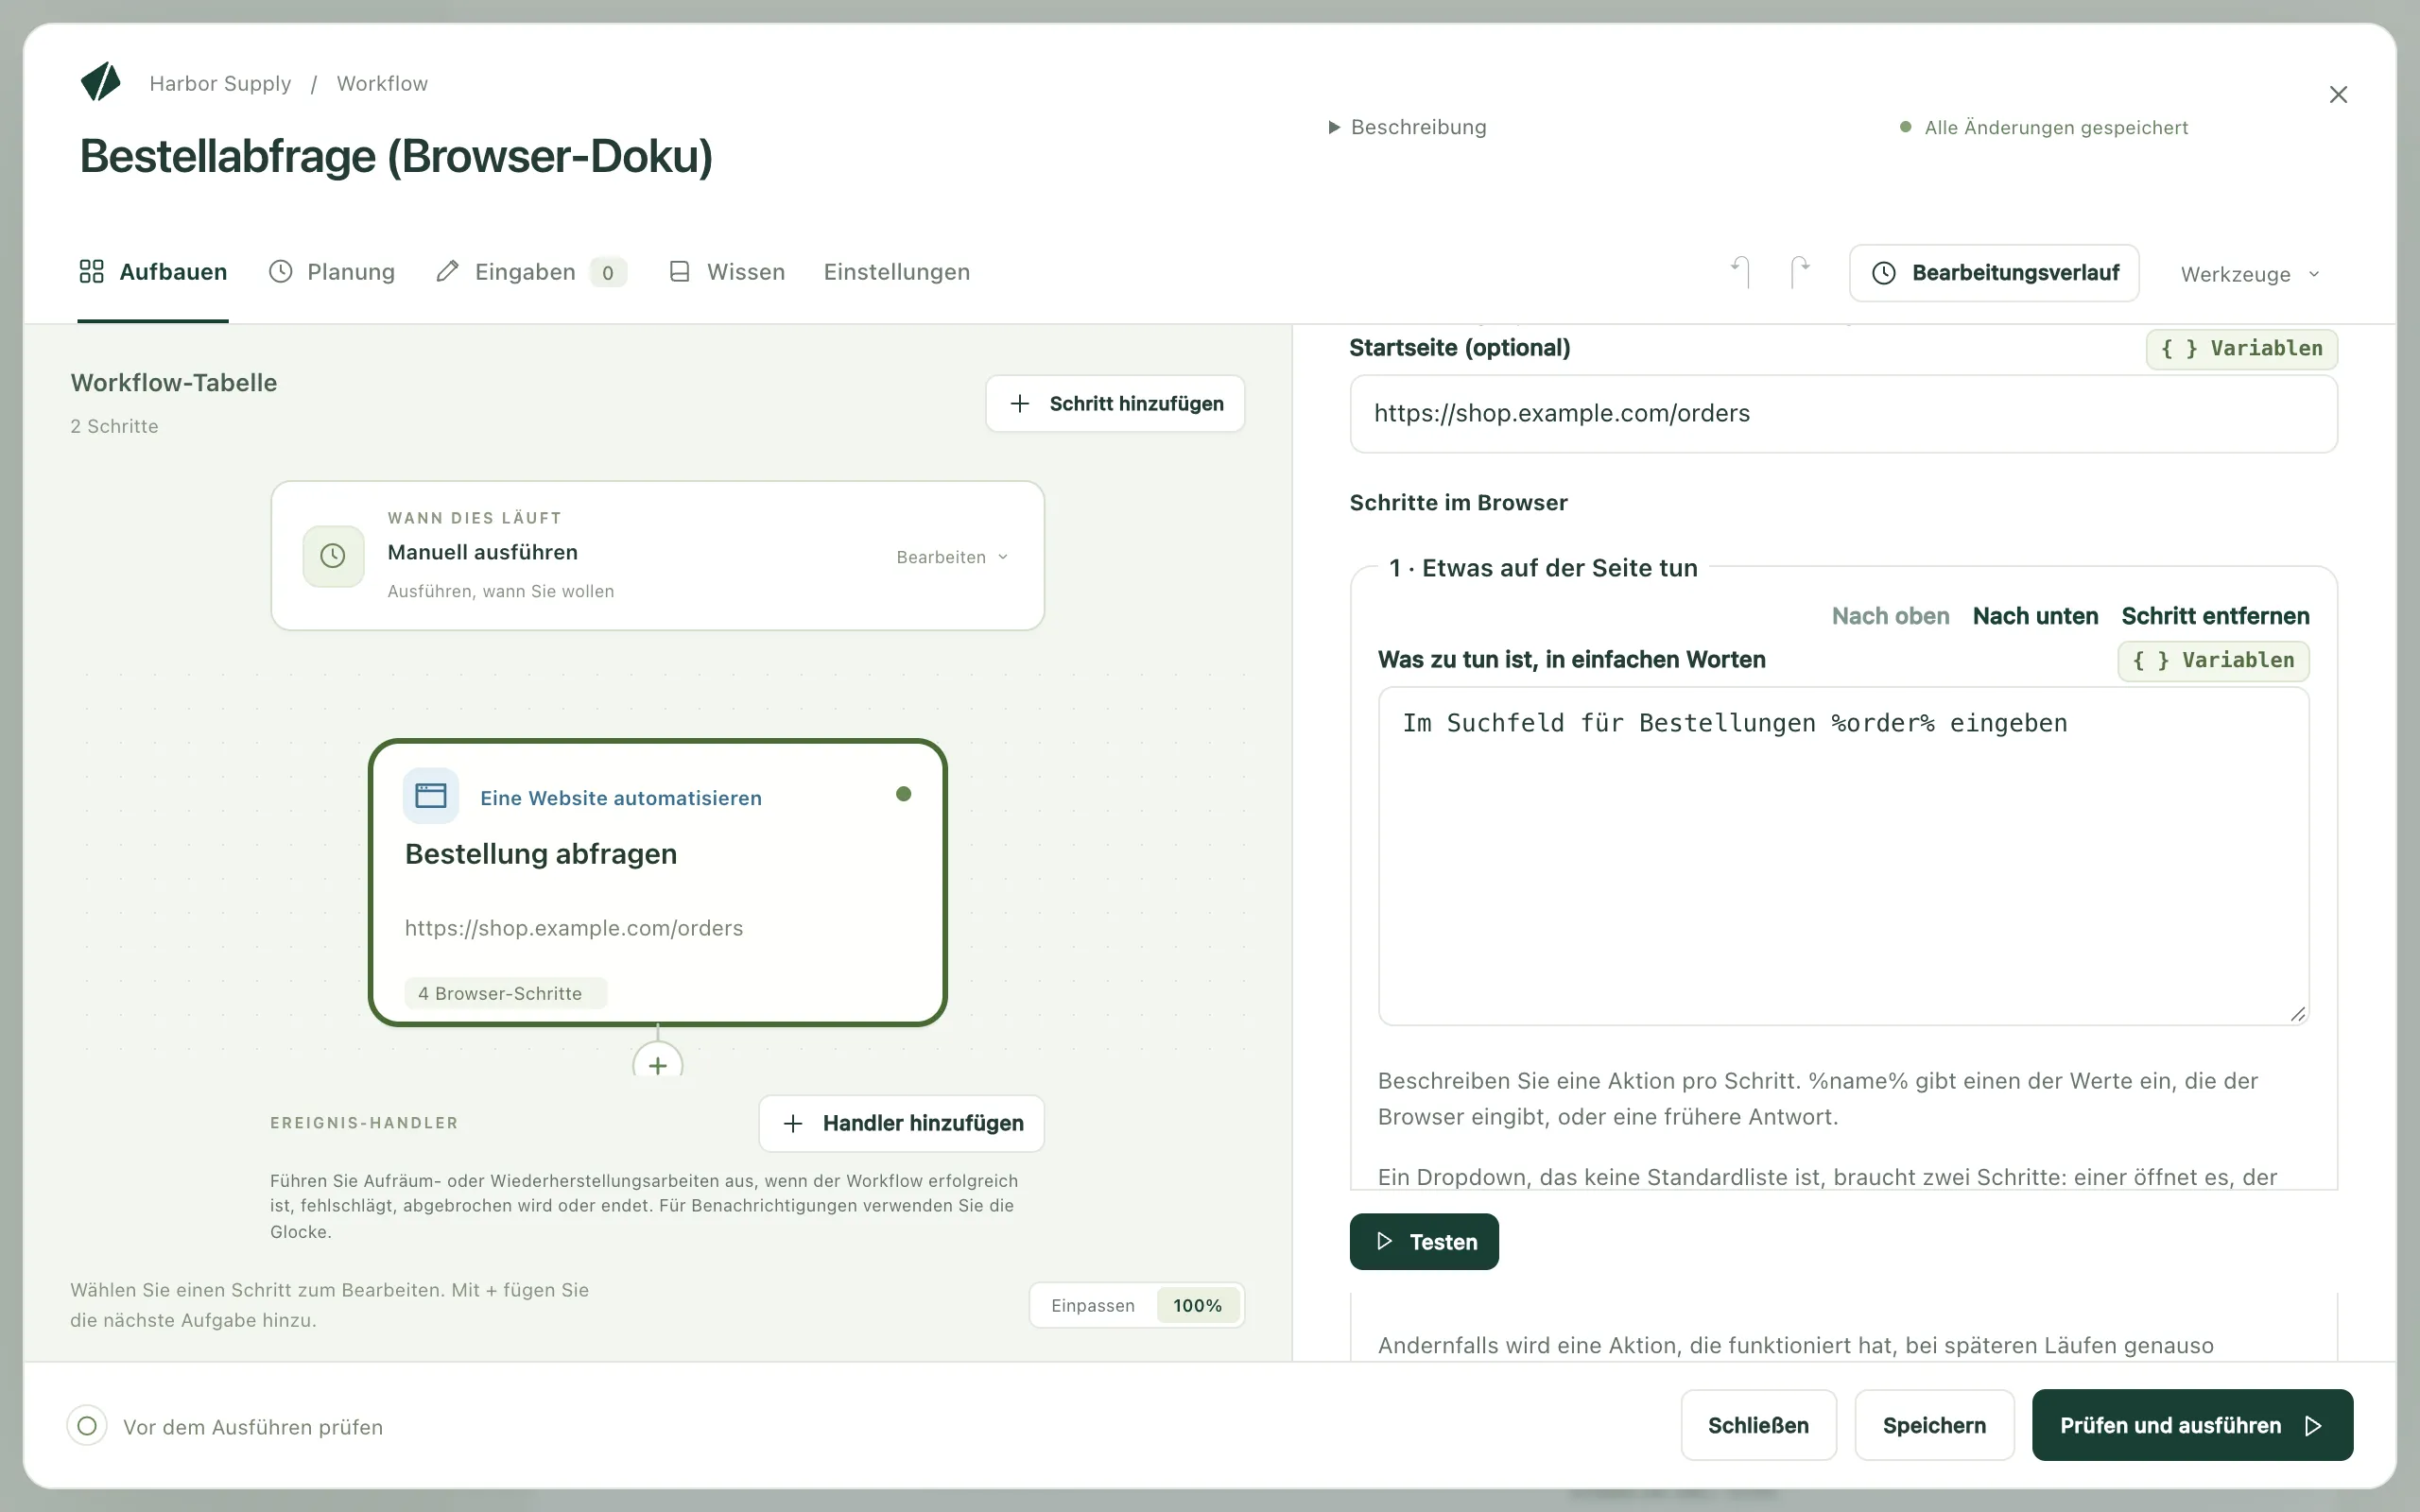Screen dimensions: 2420x1512
Task: Click the step instruction text area
Action: pyautogui.click(x=1843, y=856)
